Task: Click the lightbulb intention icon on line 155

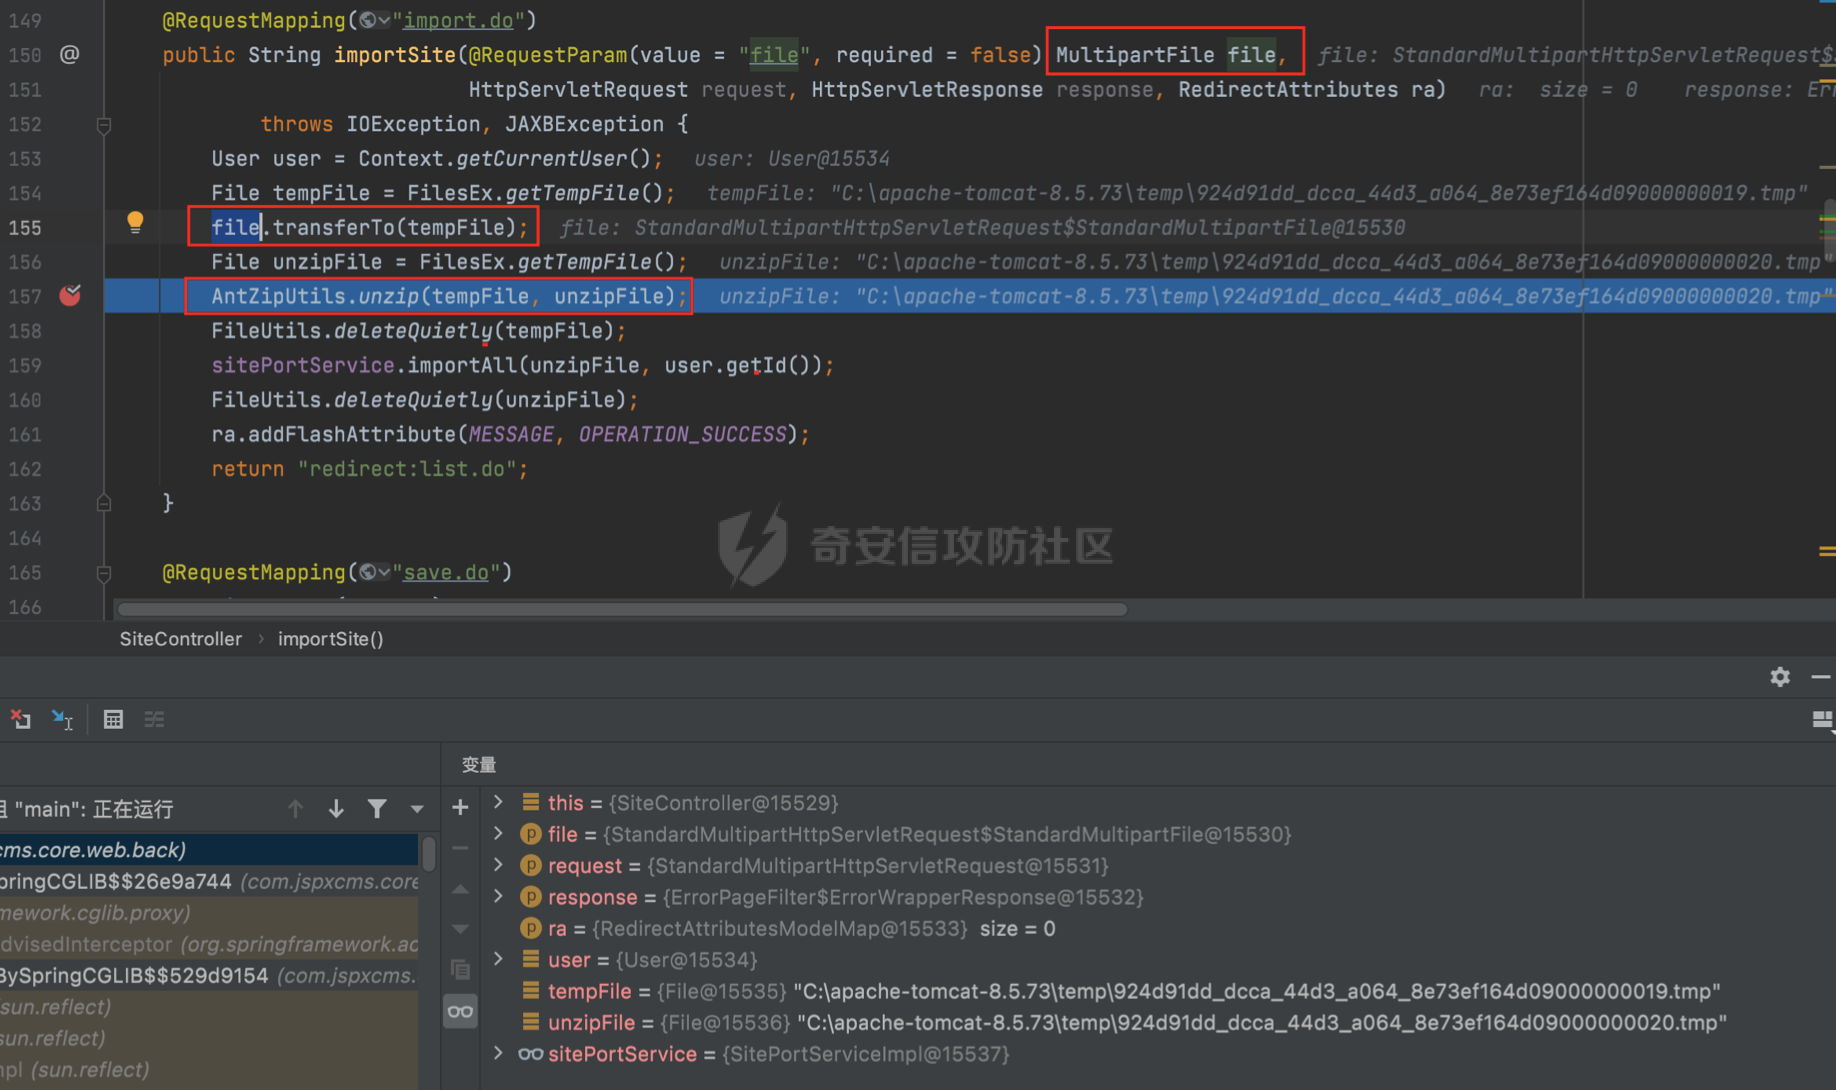Action: (x=135, y=222)
